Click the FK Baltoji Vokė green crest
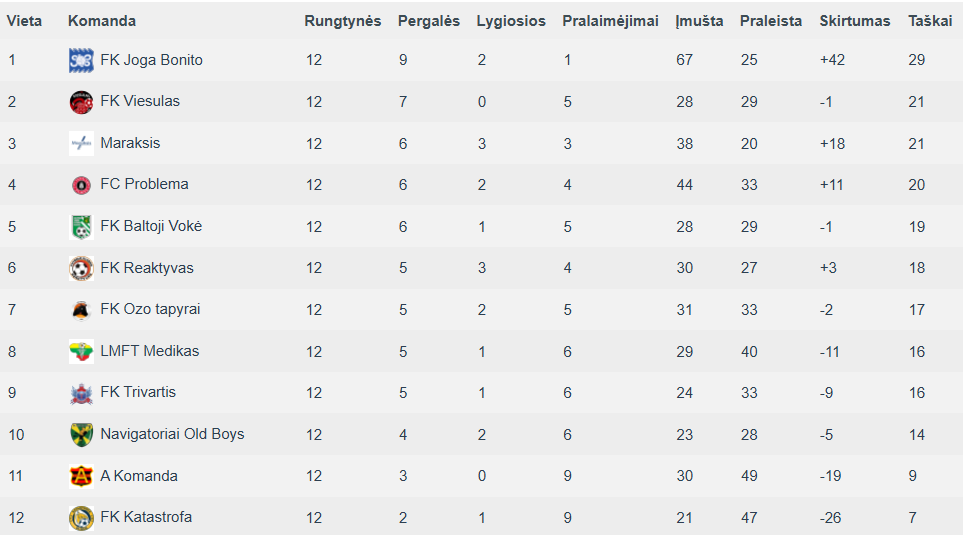 (81, 226)
